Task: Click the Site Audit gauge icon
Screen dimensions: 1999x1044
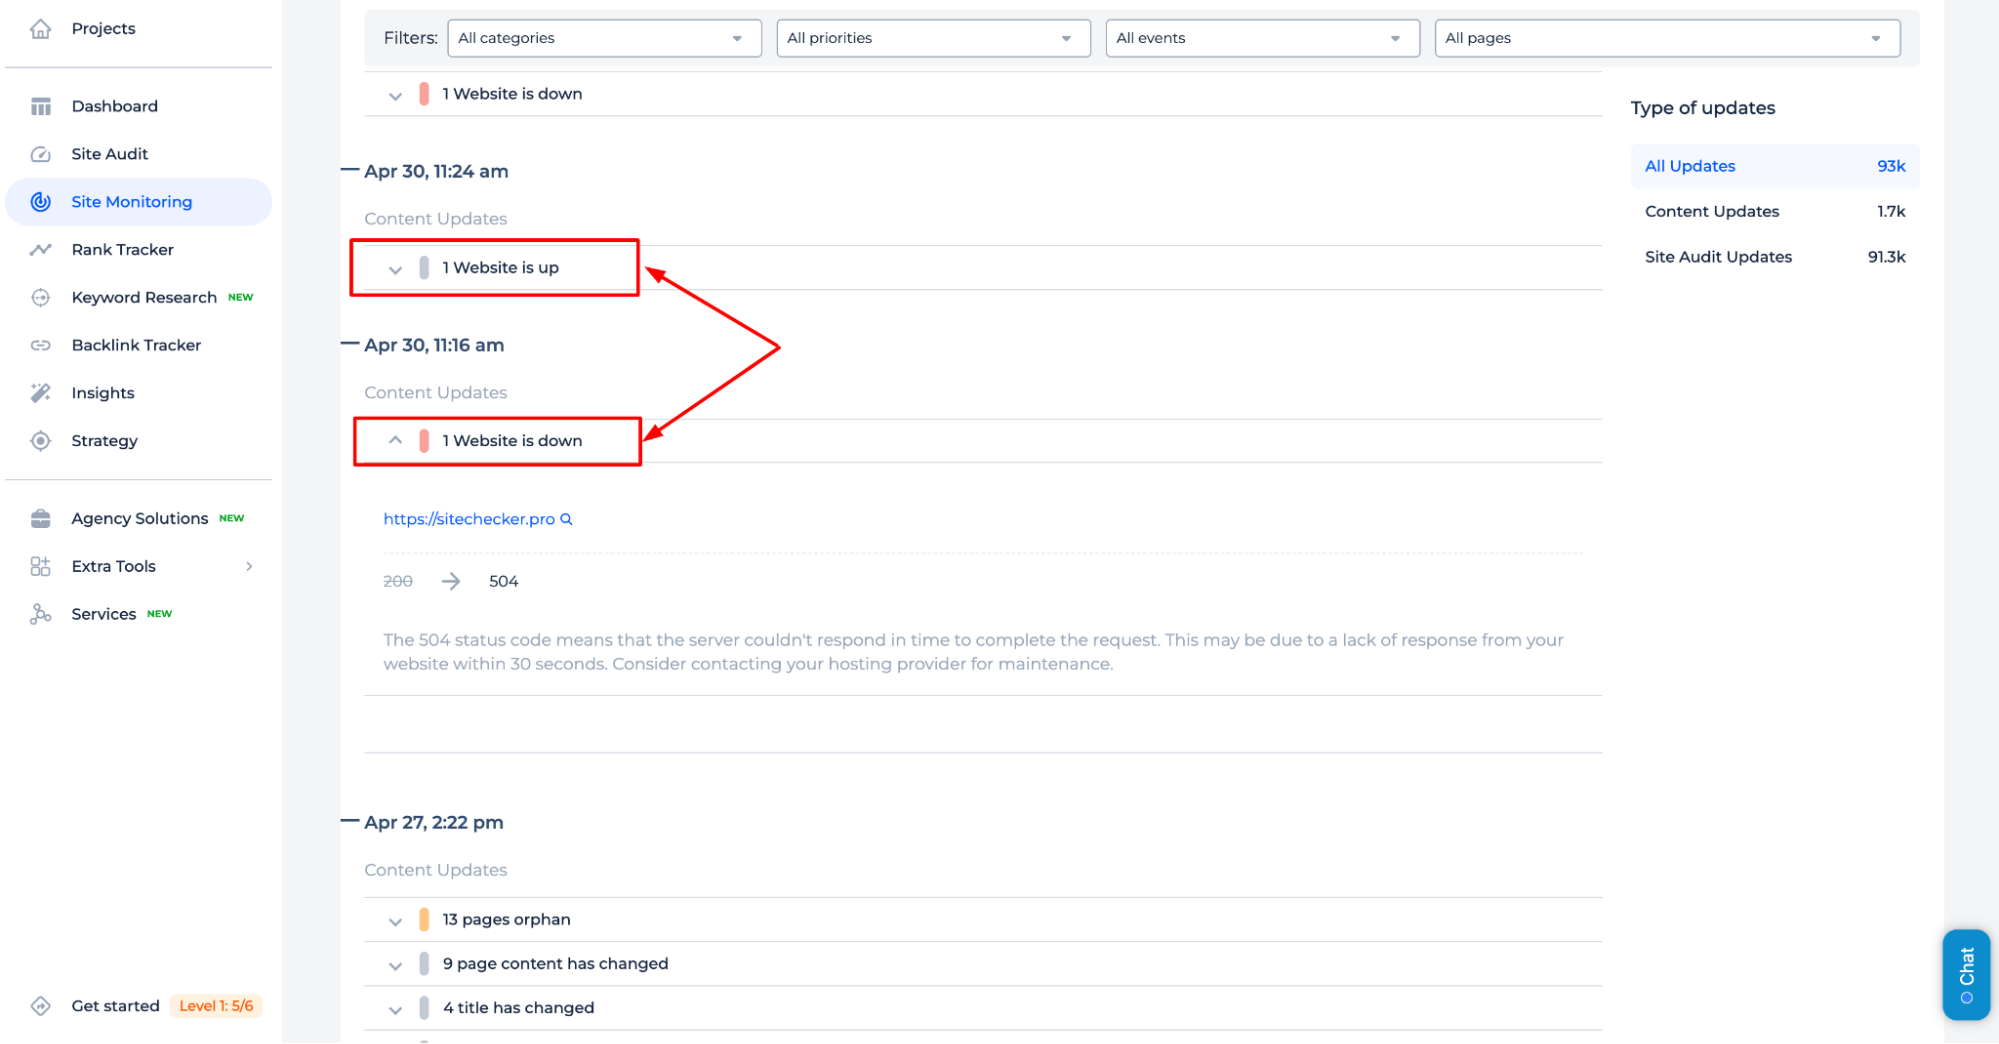Action: click(40, 154)
